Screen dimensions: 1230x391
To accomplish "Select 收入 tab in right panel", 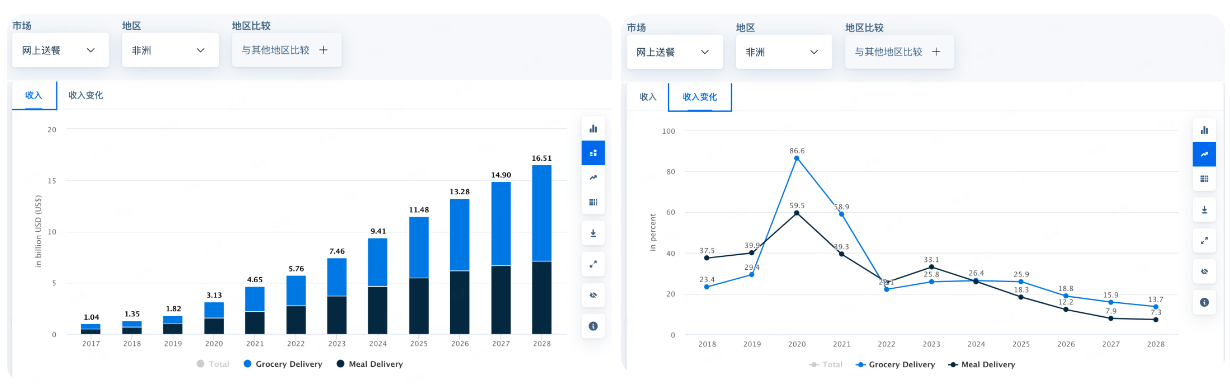I will (x=648, y=97).
